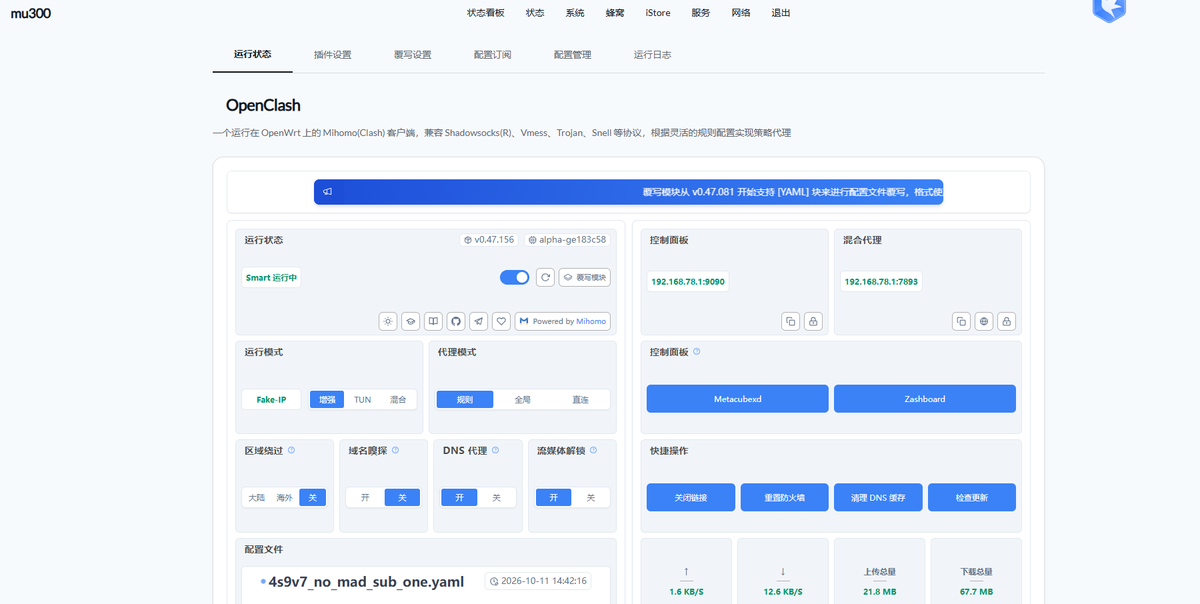
Task: Click the Smart 运行中 status label
Action: [x=272, y=277]
